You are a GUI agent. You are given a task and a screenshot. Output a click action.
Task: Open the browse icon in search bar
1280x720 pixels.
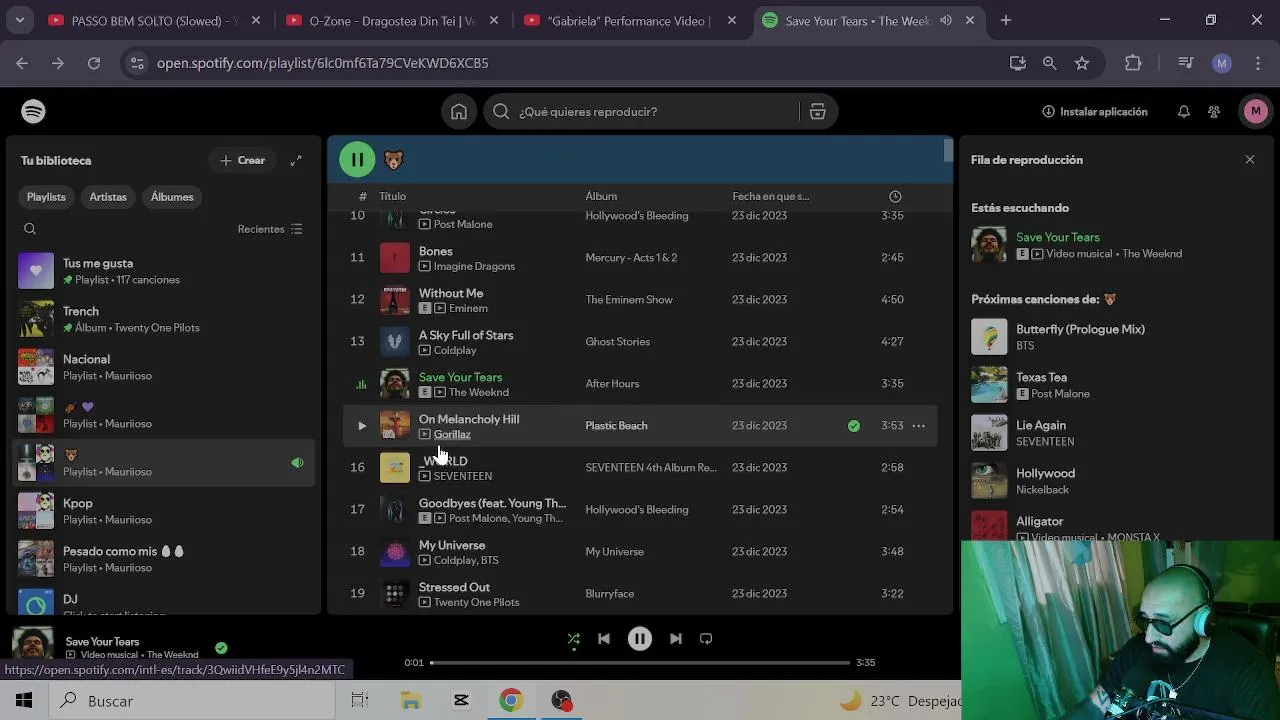[x=817, y=112]
